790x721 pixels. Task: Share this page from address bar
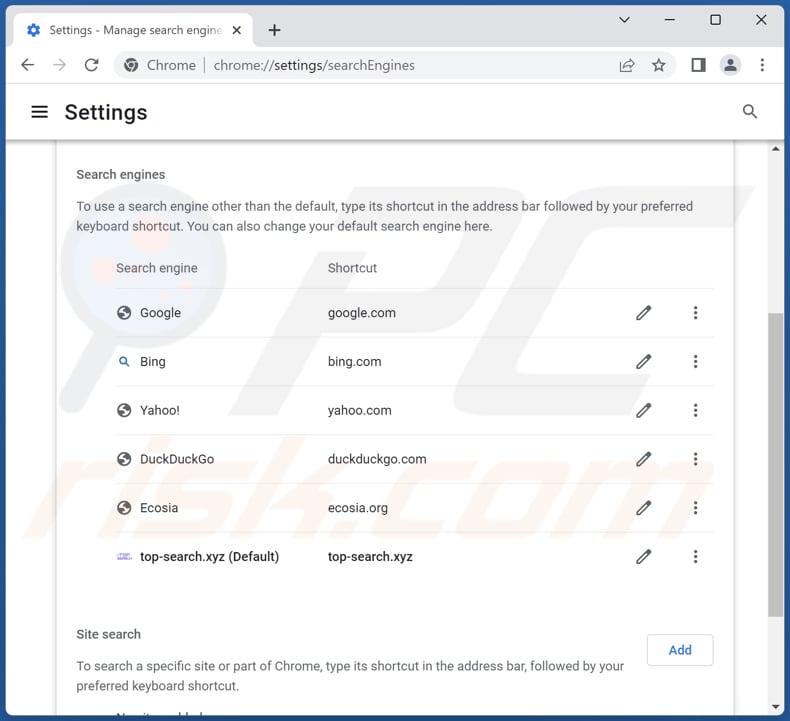click(x=627, y=65)
